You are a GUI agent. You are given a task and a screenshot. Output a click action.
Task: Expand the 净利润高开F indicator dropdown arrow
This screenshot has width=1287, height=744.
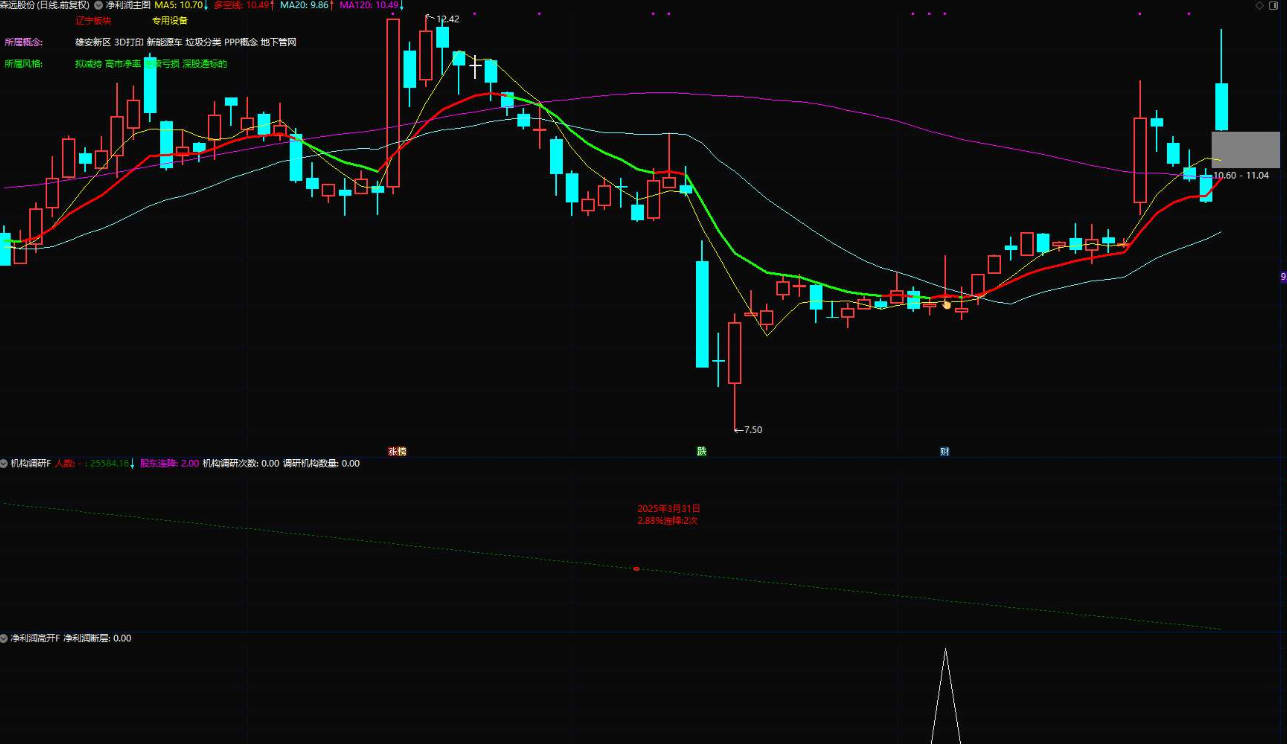pos(4,638)
